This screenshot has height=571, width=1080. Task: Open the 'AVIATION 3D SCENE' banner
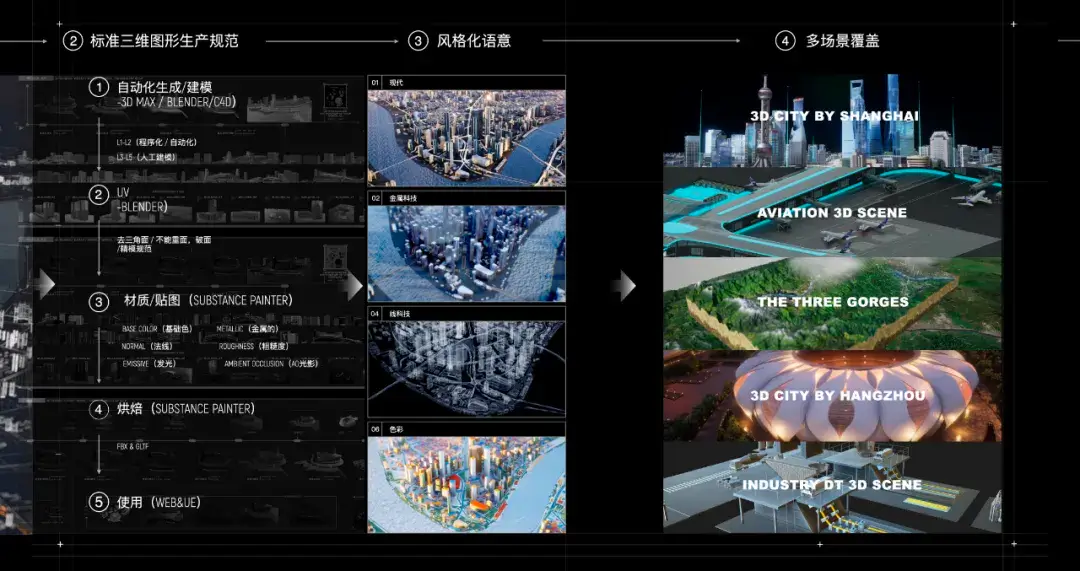pos(832,212)
